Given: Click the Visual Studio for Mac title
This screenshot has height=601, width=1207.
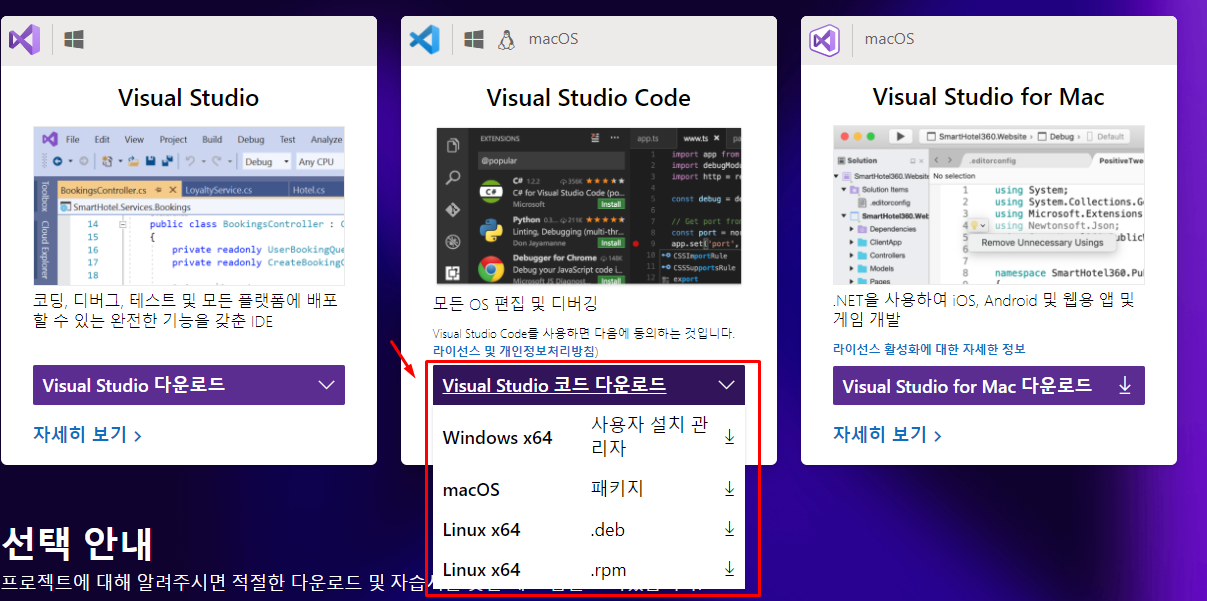Looking at the screenshot, I should [x=989, y=97].
